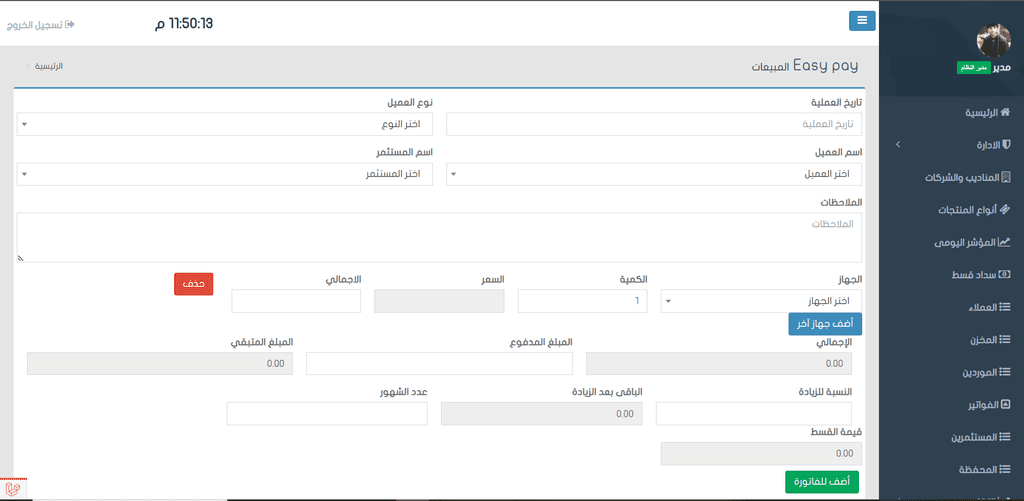Toggle the sidebar with the hamburger button
This screenshot has width=1024, height=501.
pos(862,21)
